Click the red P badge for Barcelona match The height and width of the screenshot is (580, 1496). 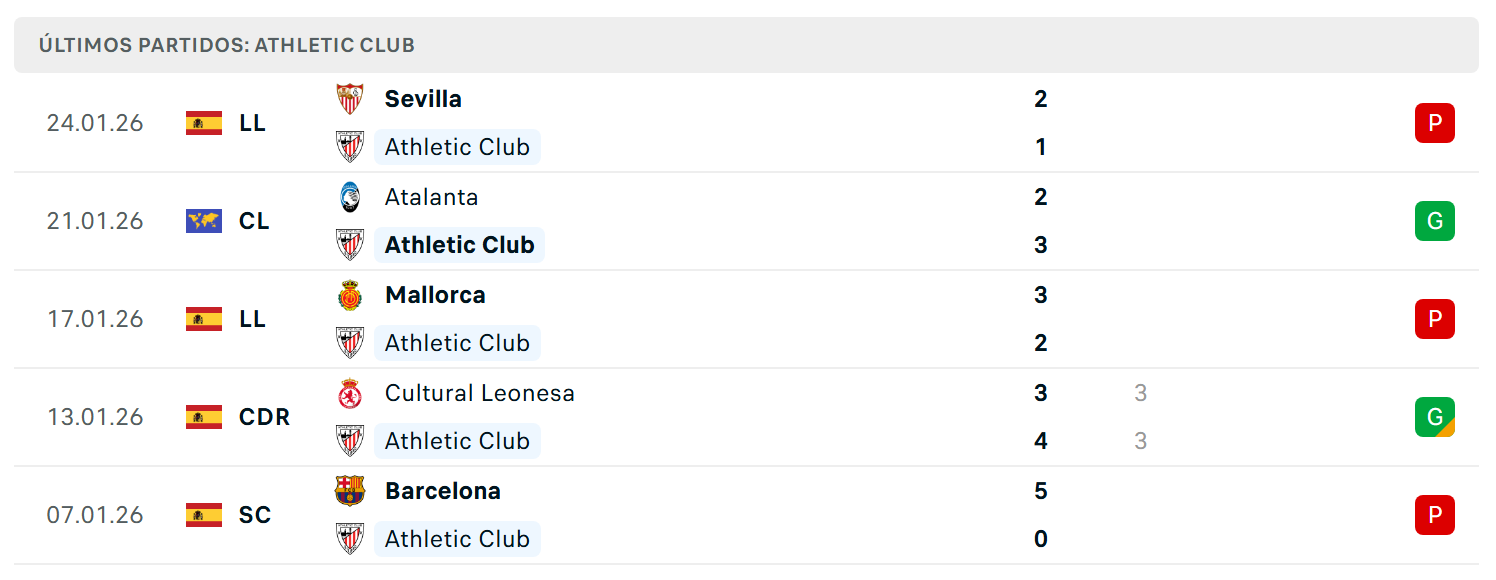[1435, 515]
